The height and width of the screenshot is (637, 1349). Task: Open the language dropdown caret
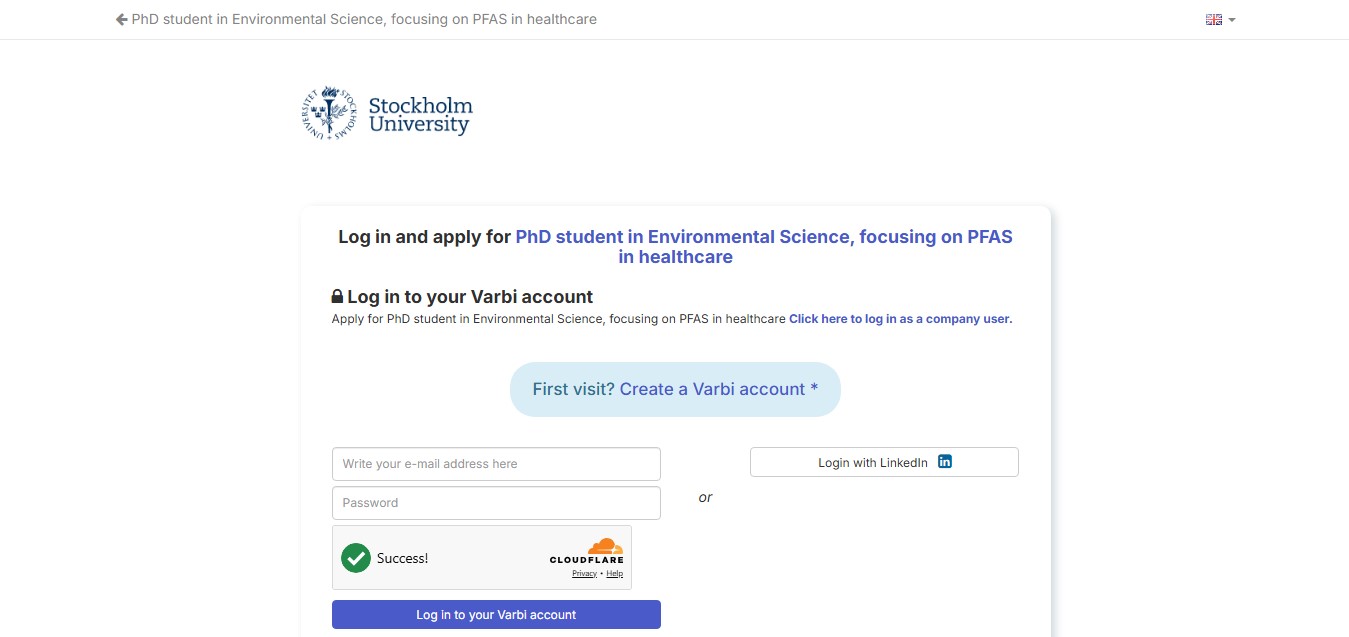tap(1232, 20)
